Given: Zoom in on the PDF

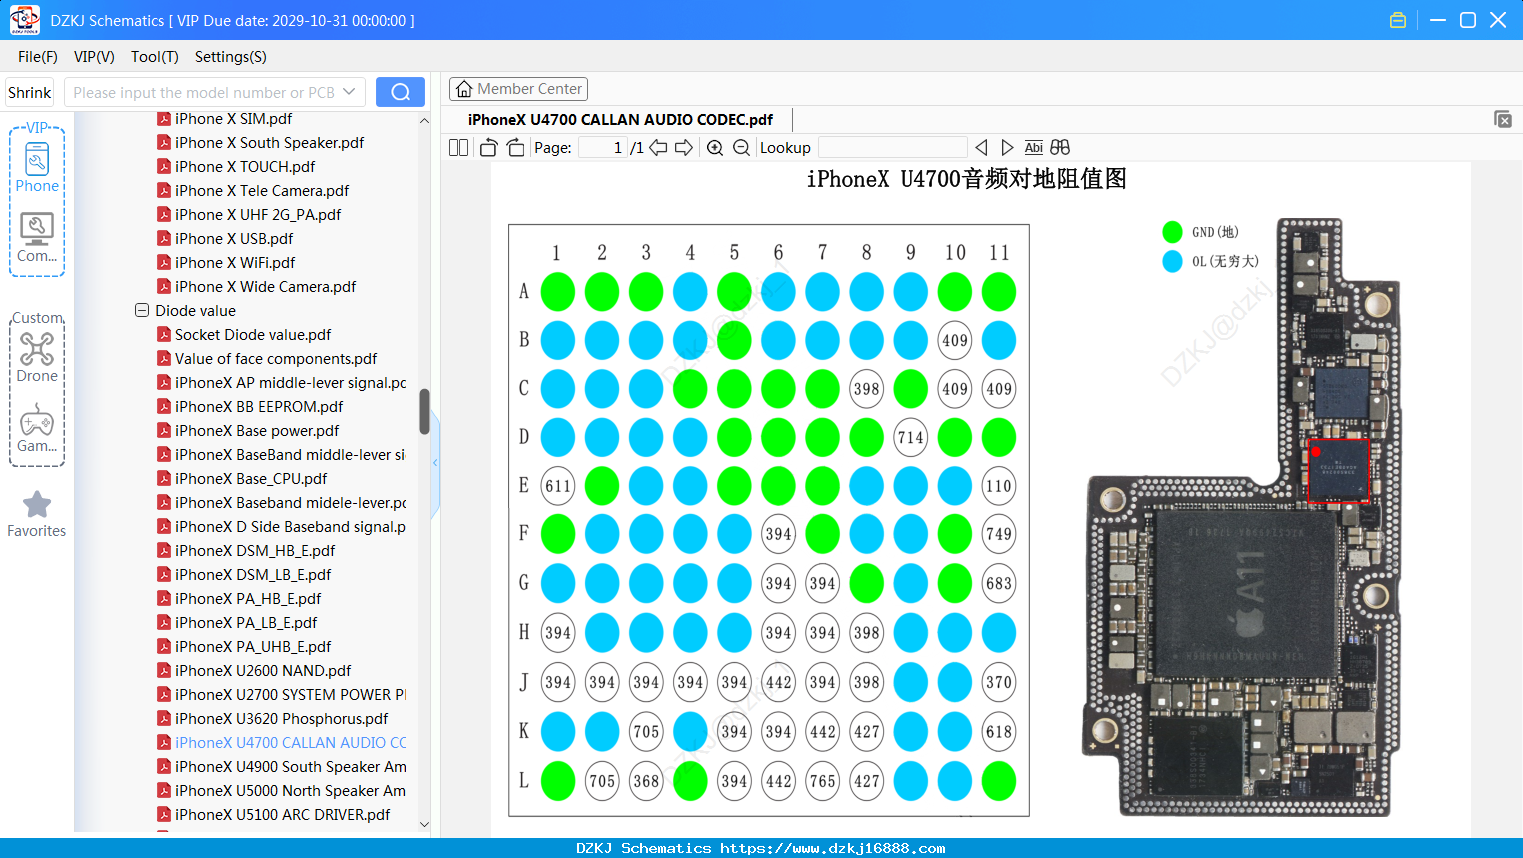Looking at the screenshot, I should point(715,148).
